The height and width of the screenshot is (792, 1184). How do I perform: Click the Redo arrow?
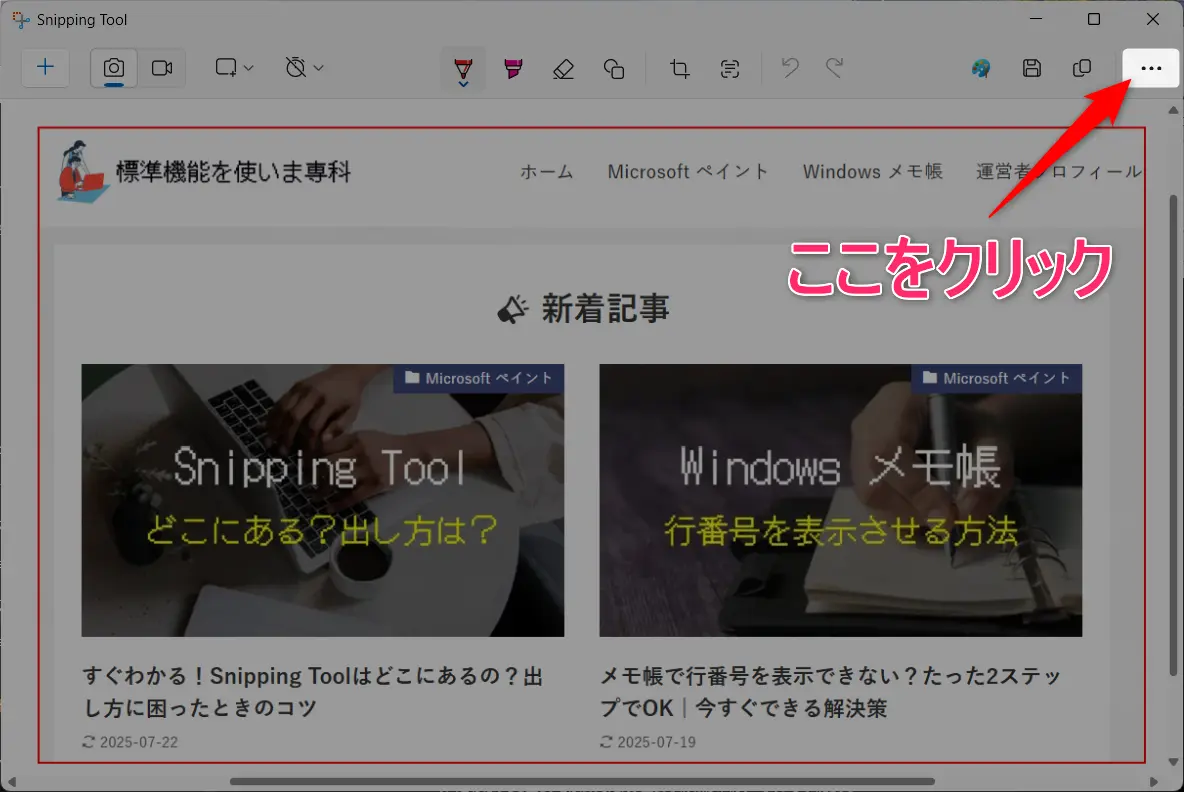pos(834,68)
